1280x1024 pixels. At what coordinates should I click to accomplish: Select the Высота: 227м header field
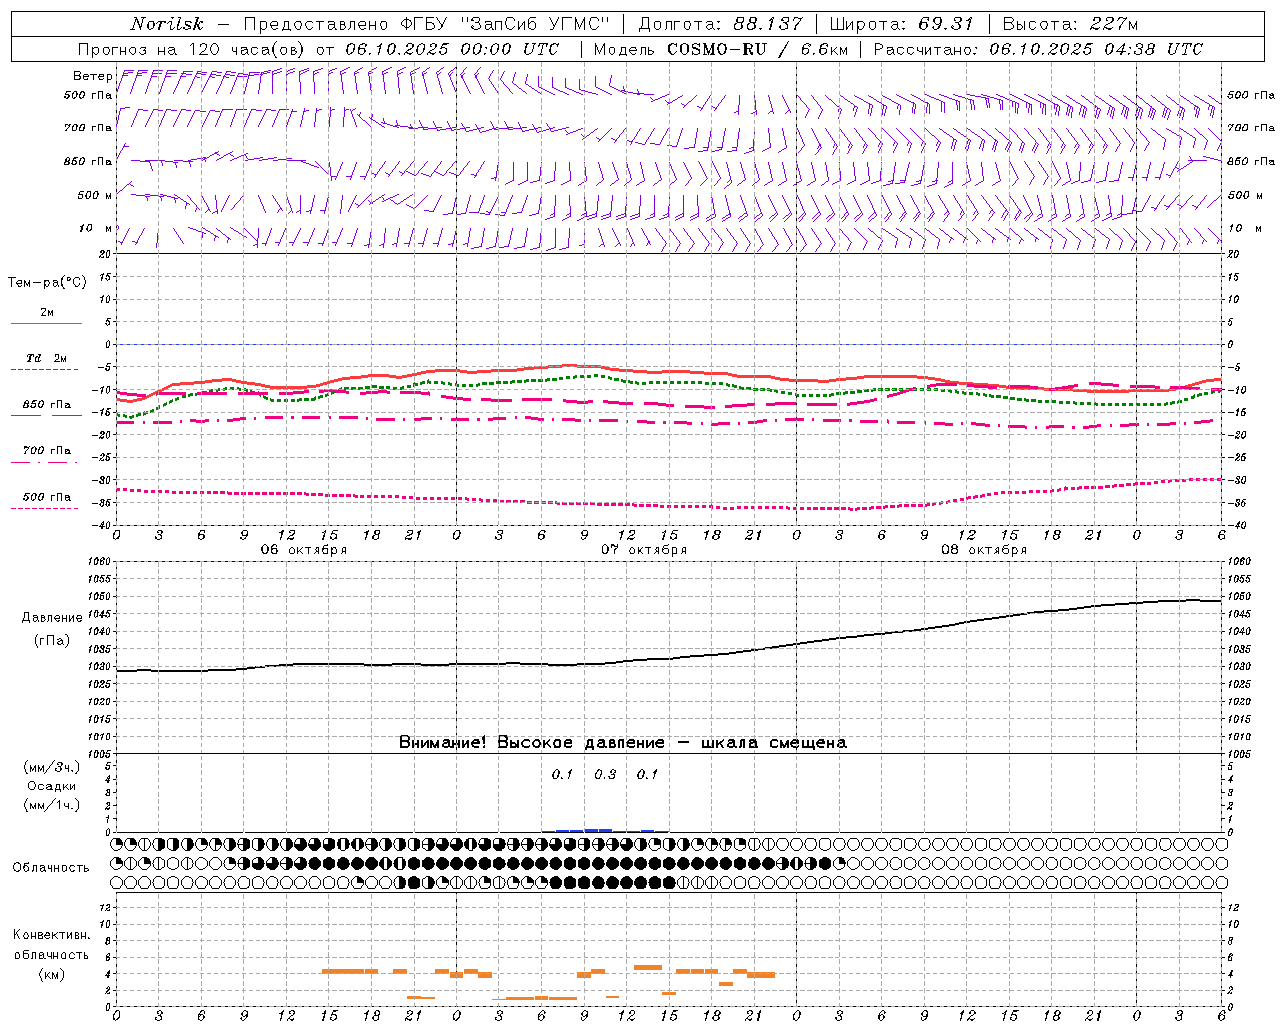click(x=1070, y=24)
